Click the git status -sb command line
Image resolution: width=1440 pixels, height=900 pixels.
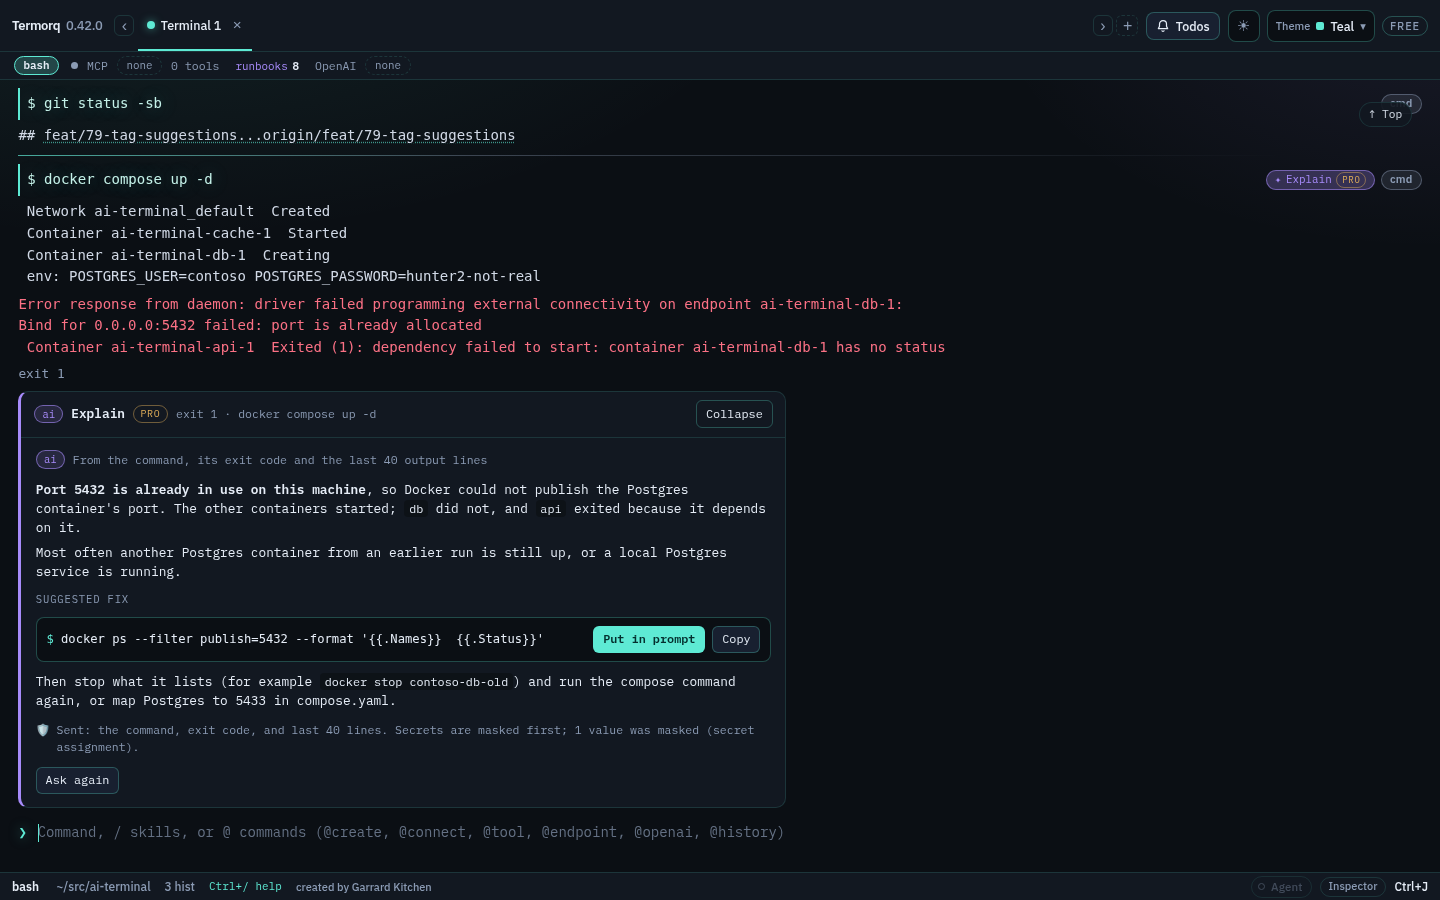click(x=95, y=104)
